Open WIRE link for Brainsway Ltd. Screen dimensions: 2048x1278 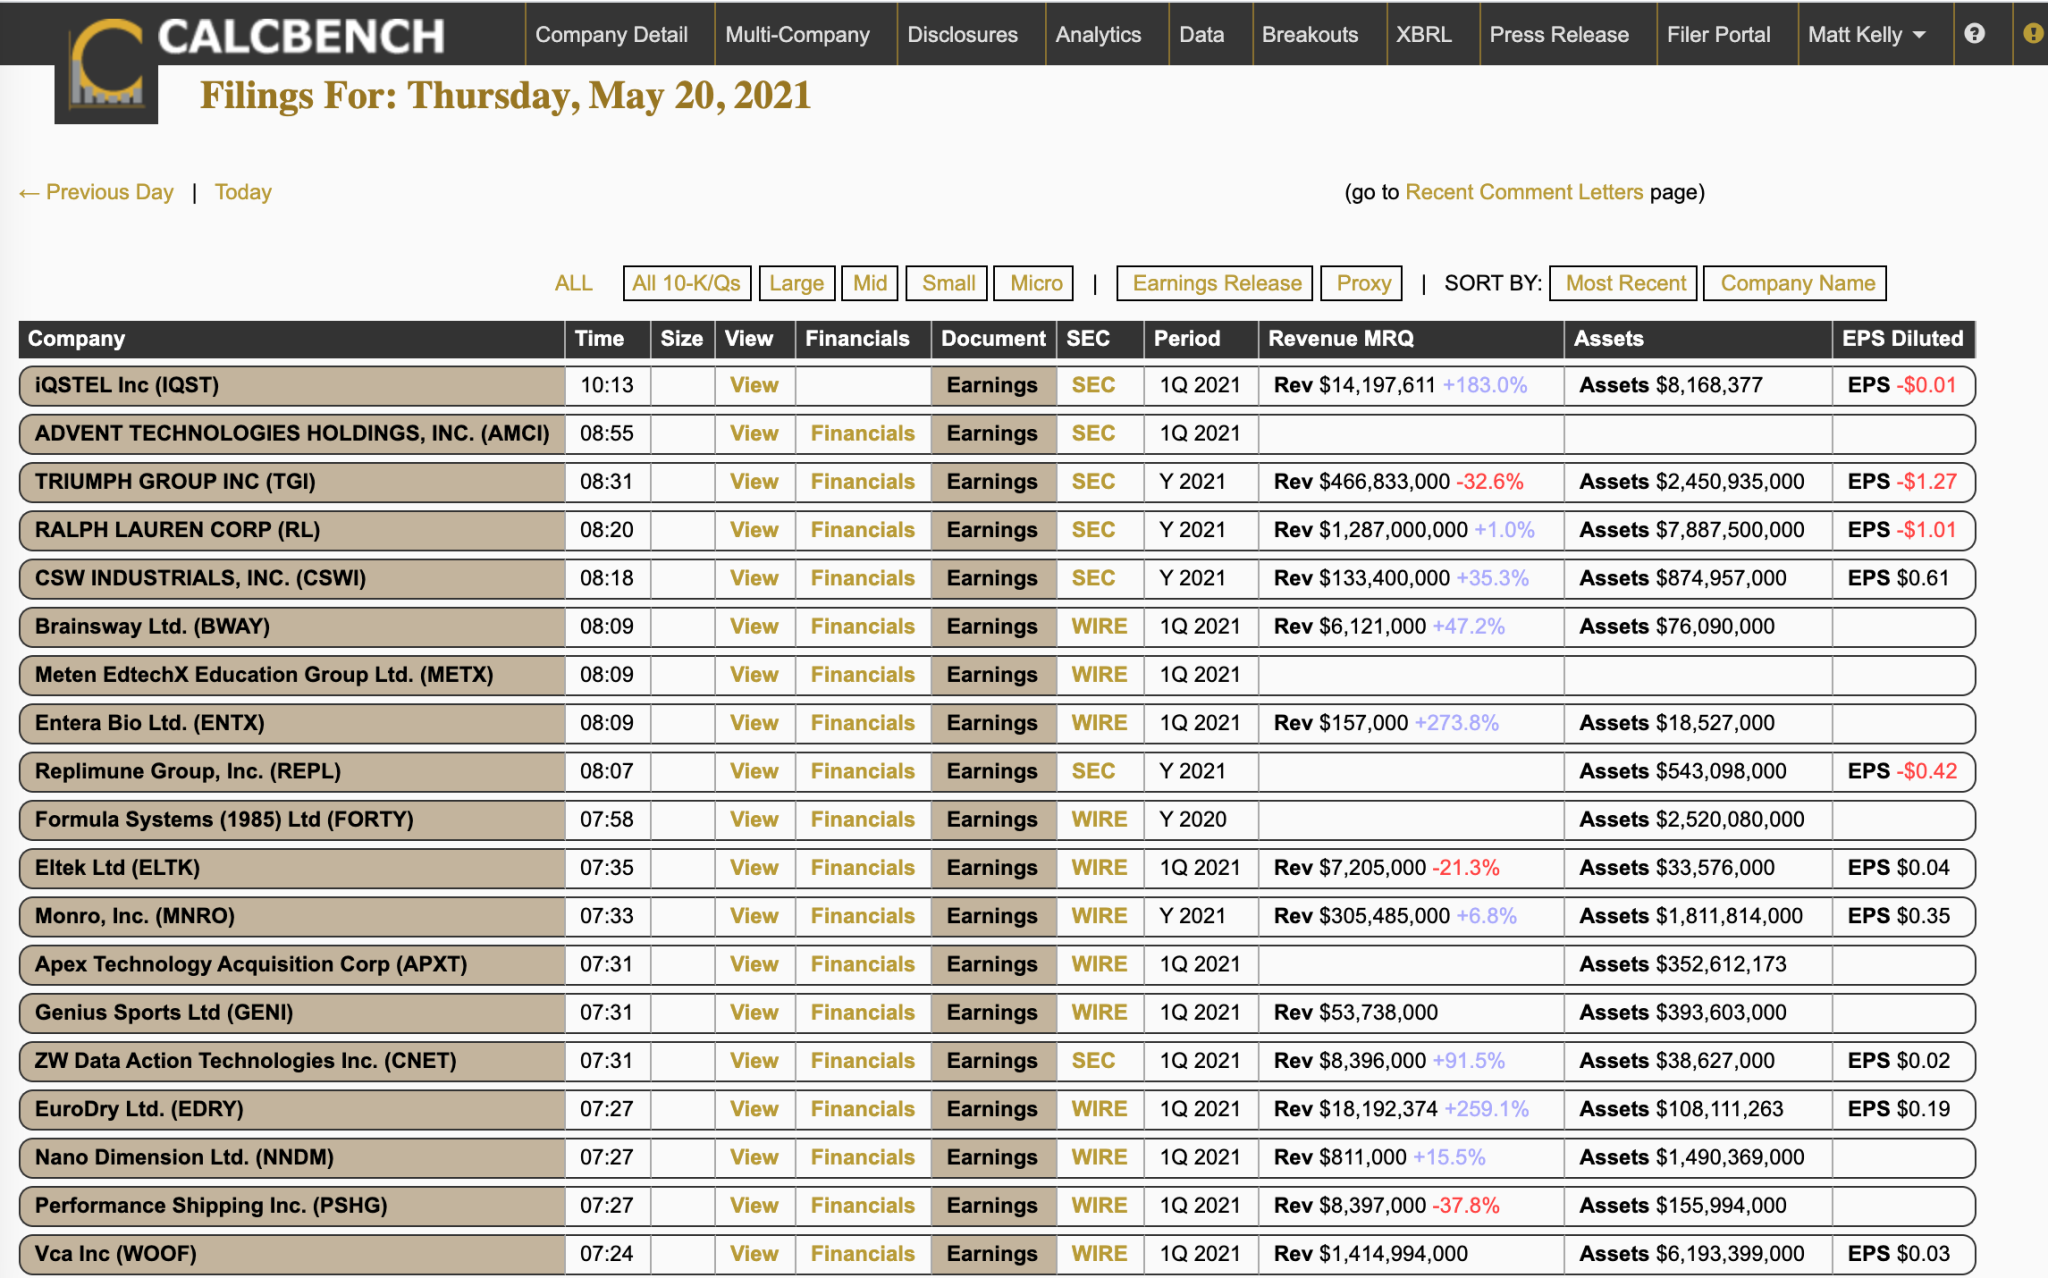1098,627
